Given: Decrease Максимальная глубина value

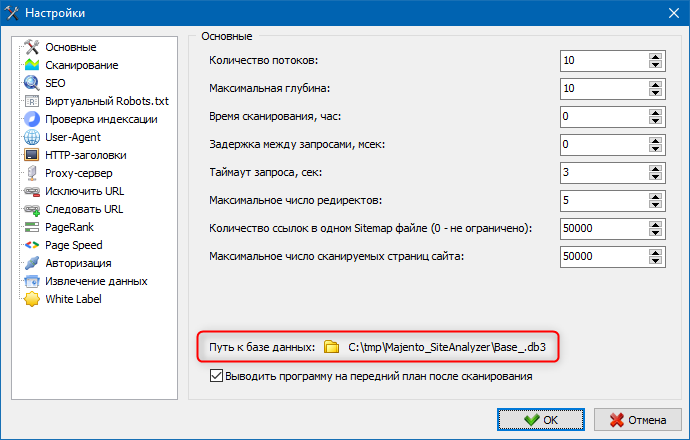Looking at the screenshot, I should click(655, 93).
